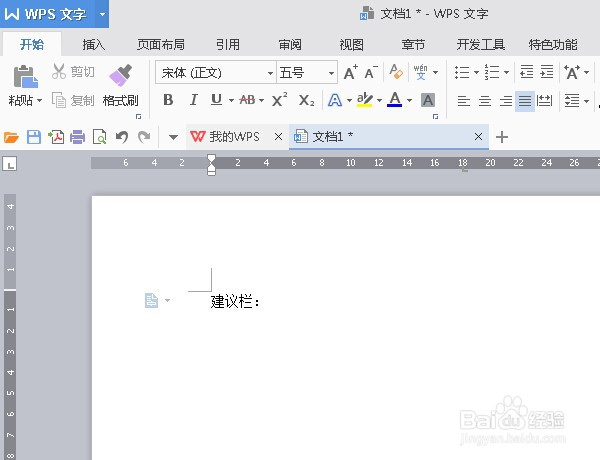Click the Print Preview icon
Viewport: 600px width, 460px height.
(x=99, y=137)
